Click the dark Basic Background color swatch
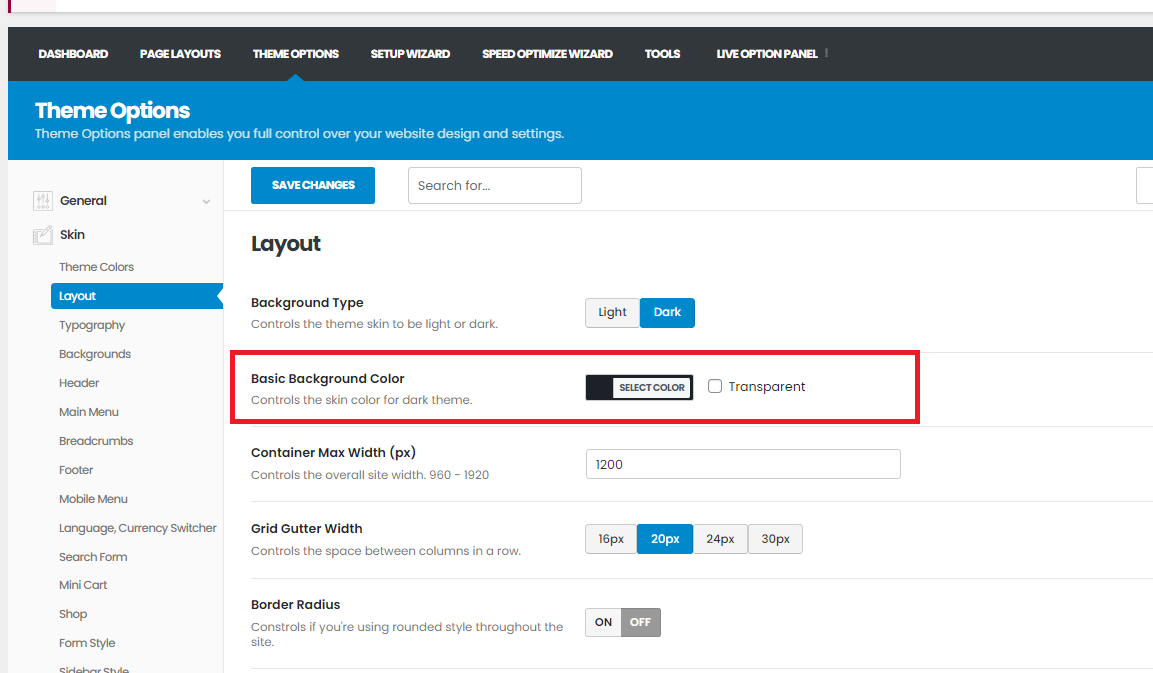This screenshot has height=673, width=1153. (x=599, y=388)
